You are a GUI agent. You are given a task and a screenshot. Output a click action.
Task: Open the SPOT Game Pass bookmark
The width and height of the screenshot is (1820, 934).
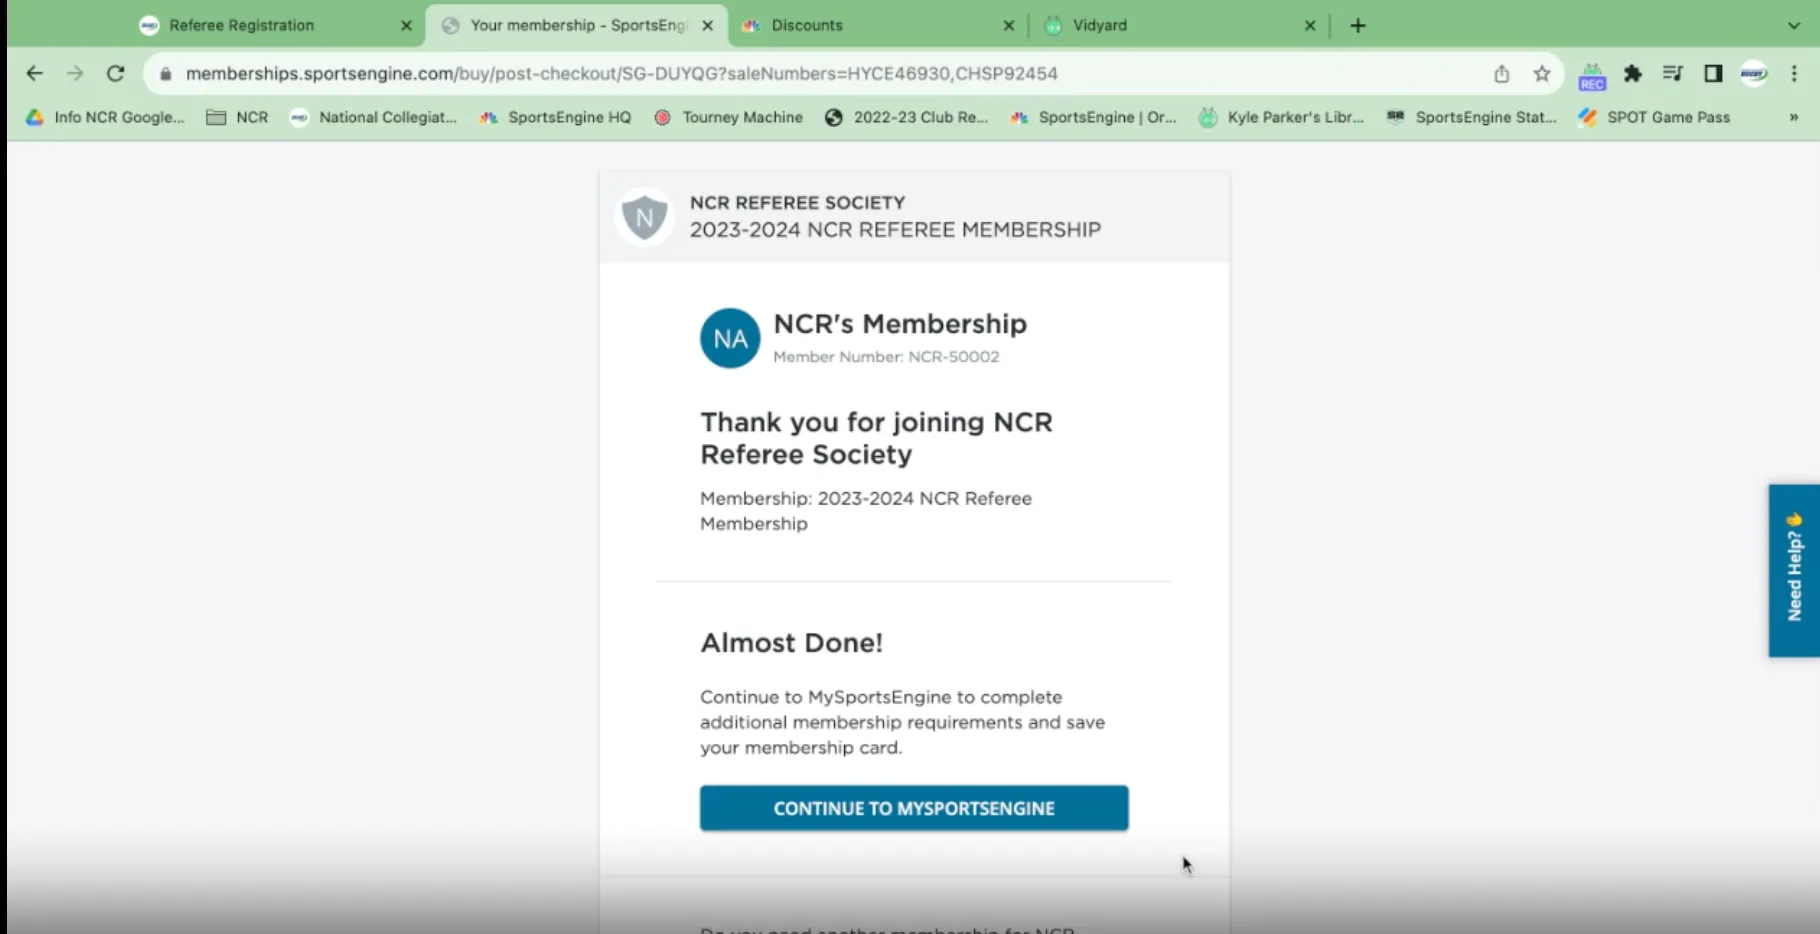[x=1654, y=117]
